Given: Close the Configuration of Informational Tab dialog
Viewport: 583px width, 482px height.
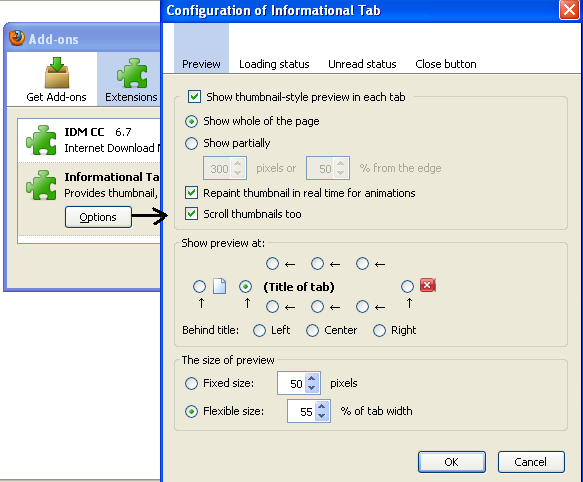Looking at the screenshot, I should (569, 10).
